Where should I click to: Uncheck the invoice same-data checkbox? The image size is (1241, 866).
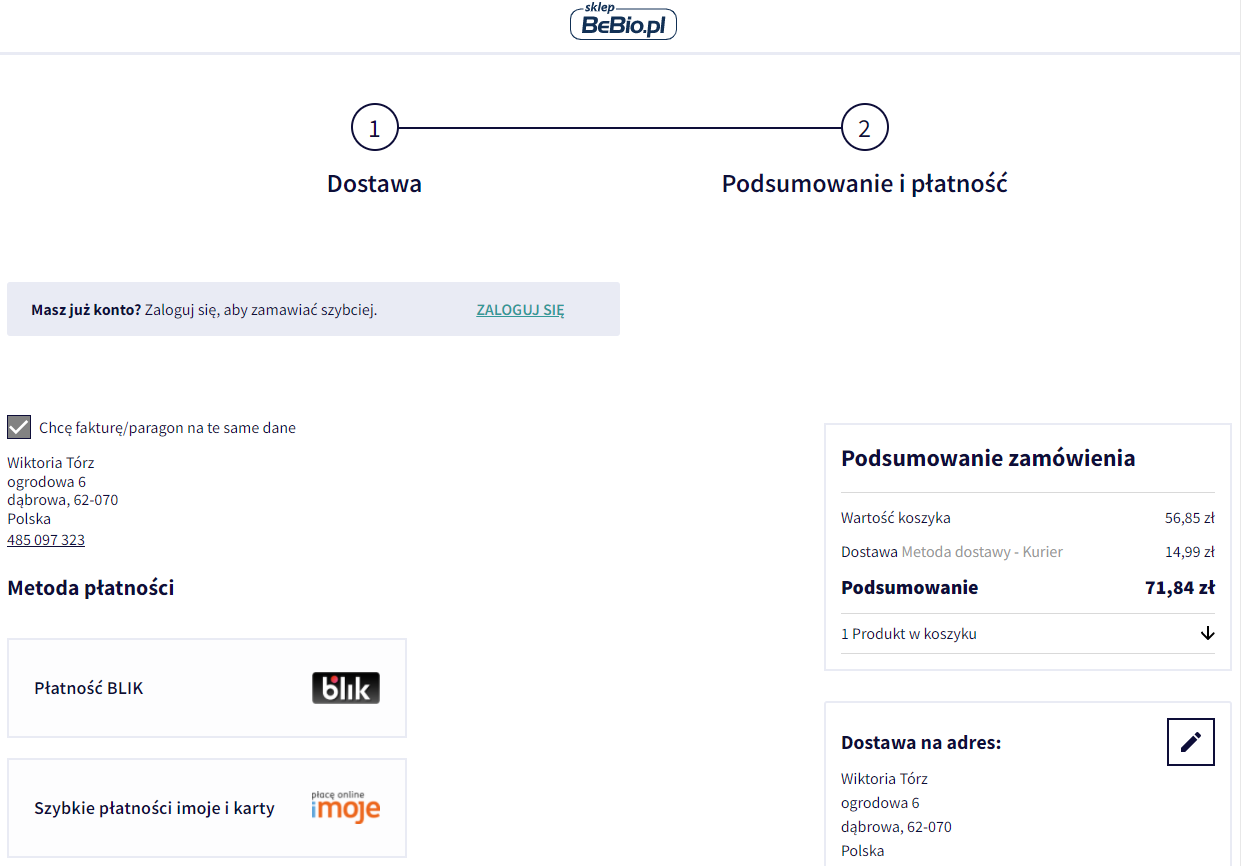pos(19,427)
